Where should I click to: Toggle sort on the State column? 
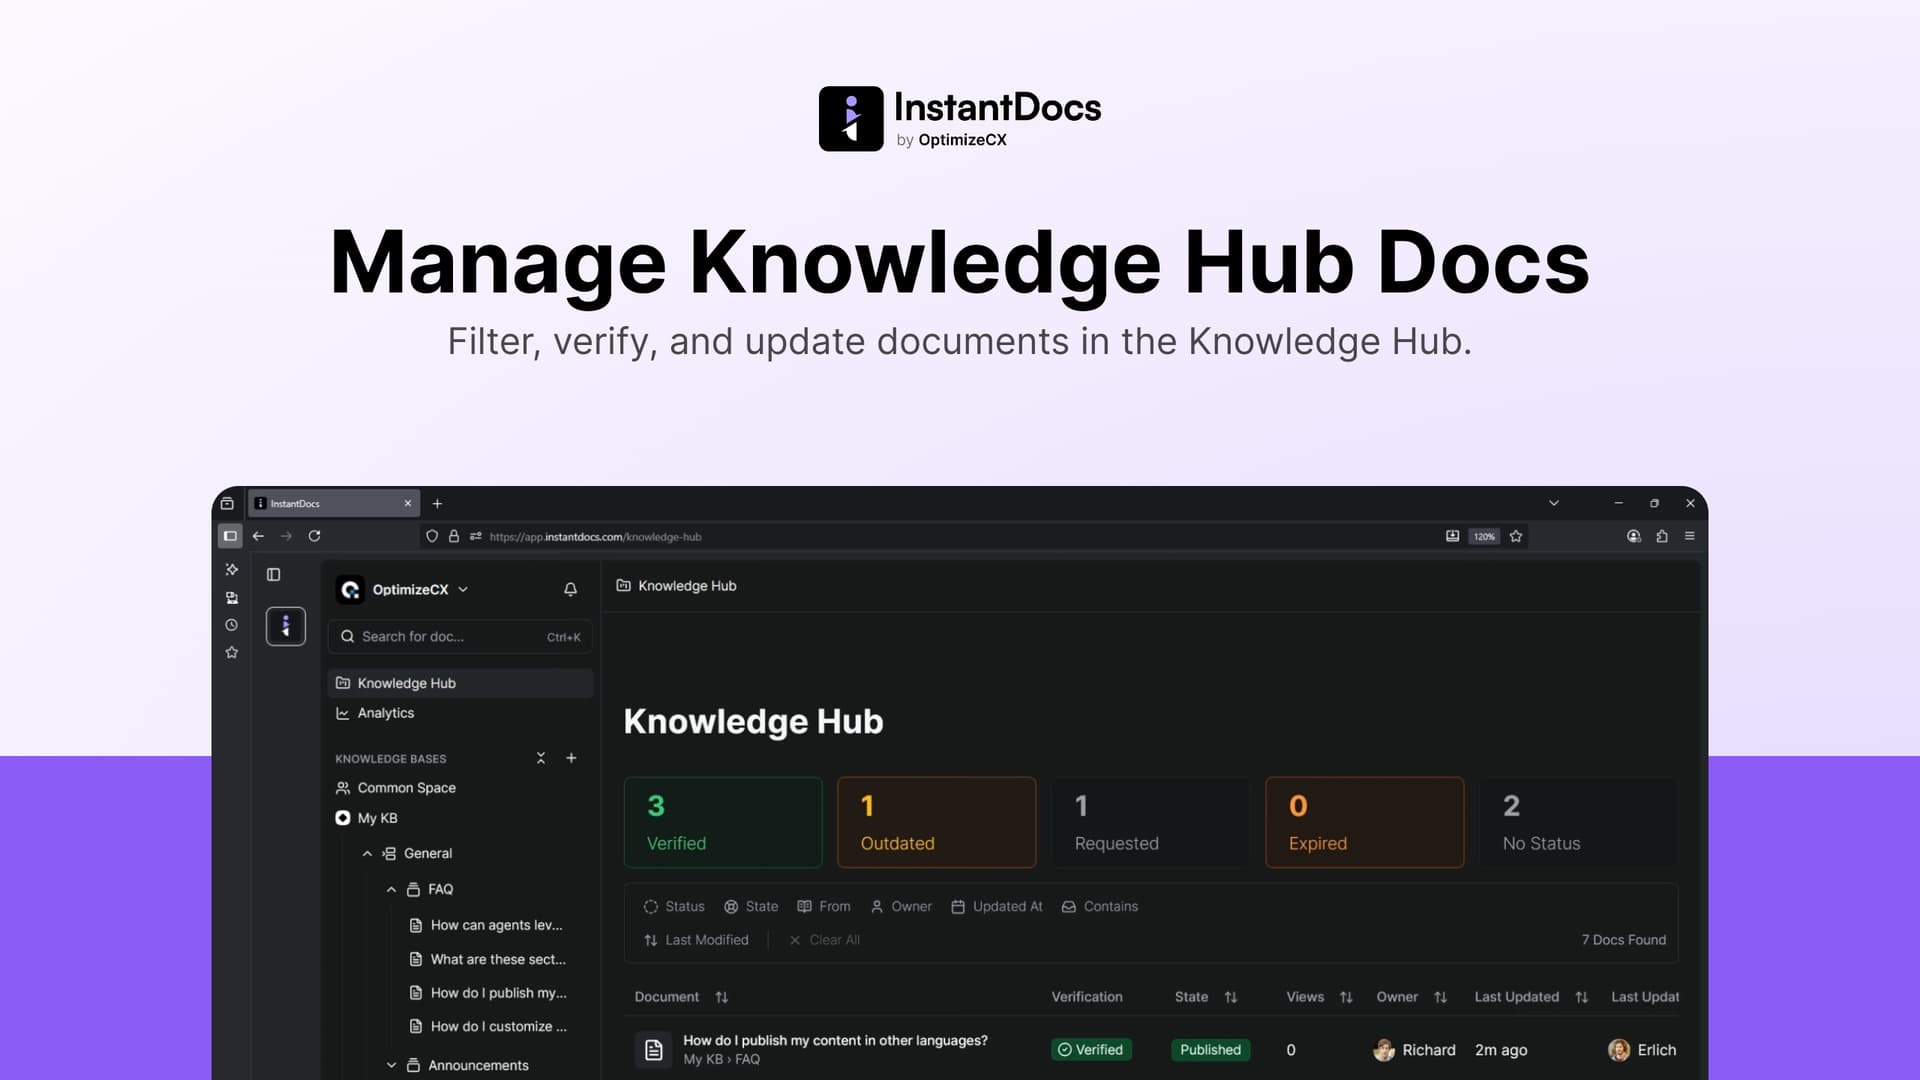coord(1232,997)
